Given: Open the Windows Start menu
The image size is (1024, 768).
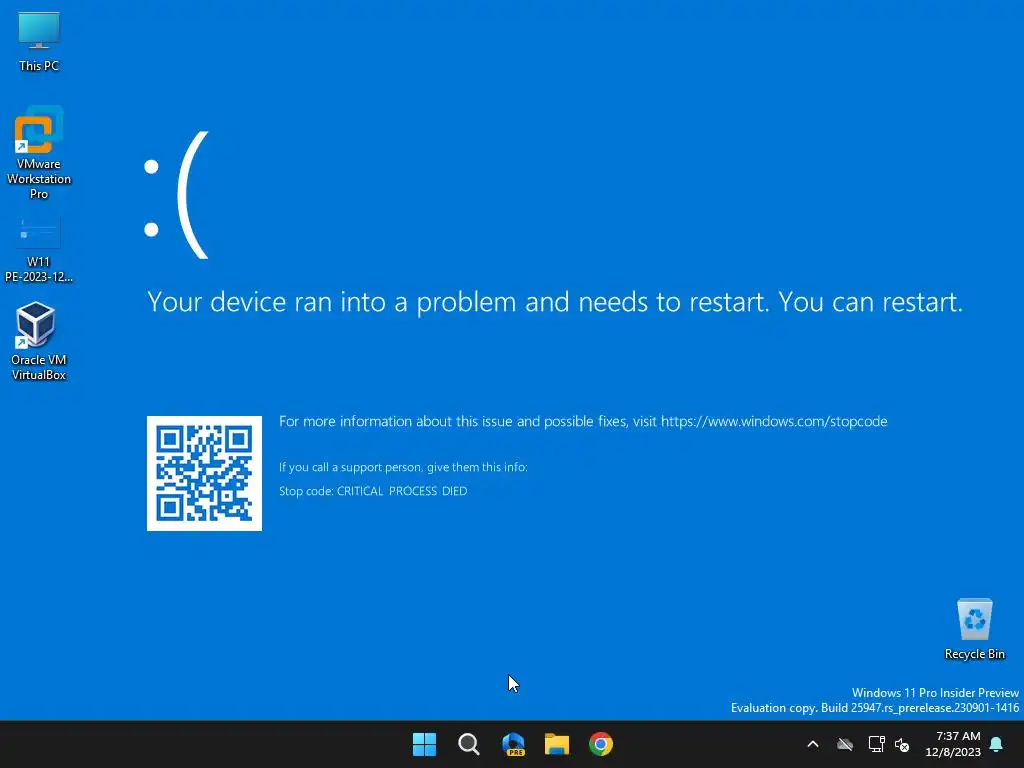Looking at the screenshot, I should coord(424,744).
